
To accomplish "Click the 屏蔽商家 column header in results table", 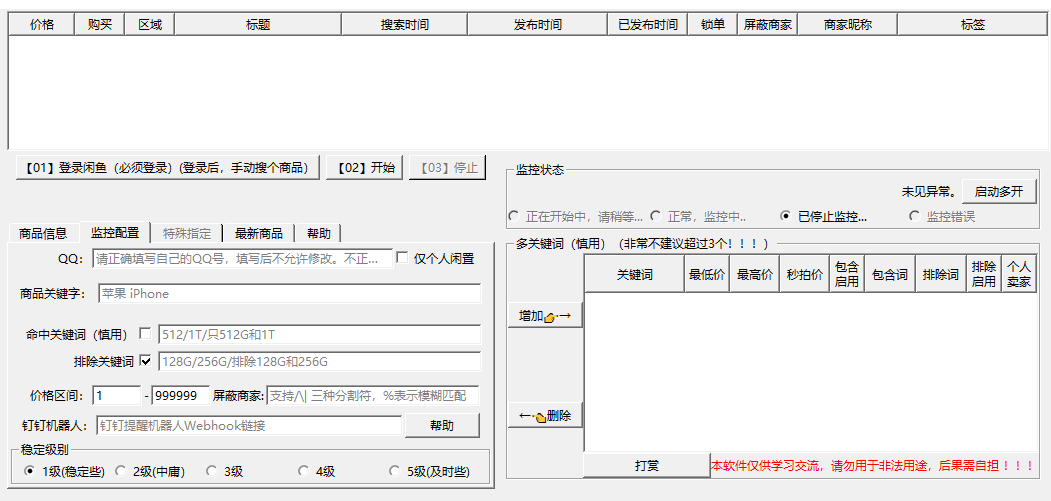I will click(x=767, y=25).
